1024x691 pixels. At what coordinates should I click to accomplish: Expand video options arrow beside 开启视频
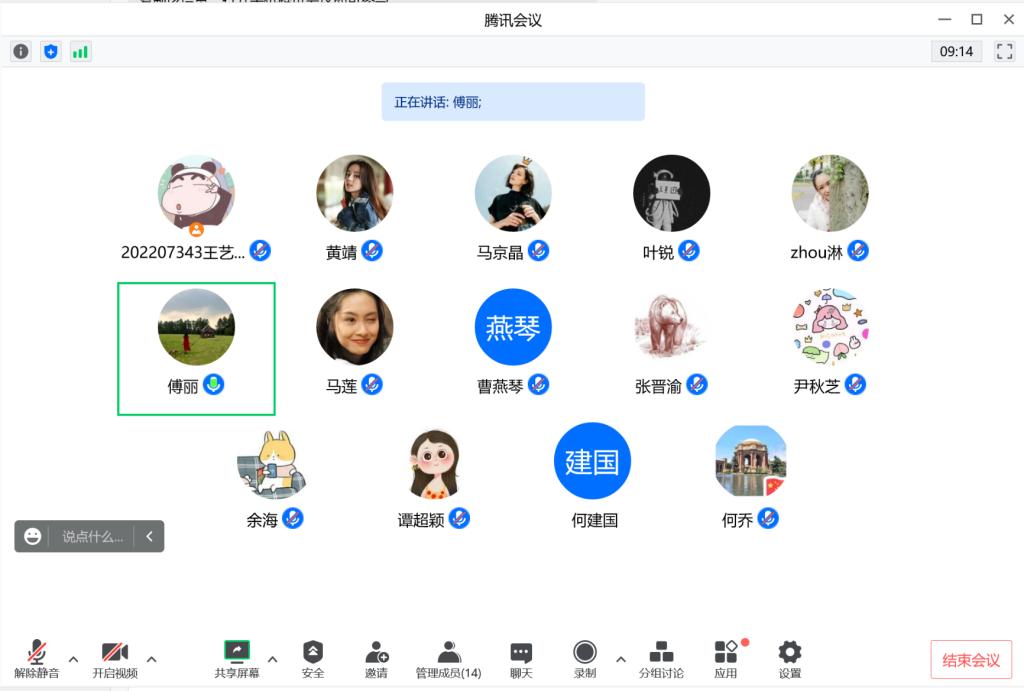(x=152, y=659)
